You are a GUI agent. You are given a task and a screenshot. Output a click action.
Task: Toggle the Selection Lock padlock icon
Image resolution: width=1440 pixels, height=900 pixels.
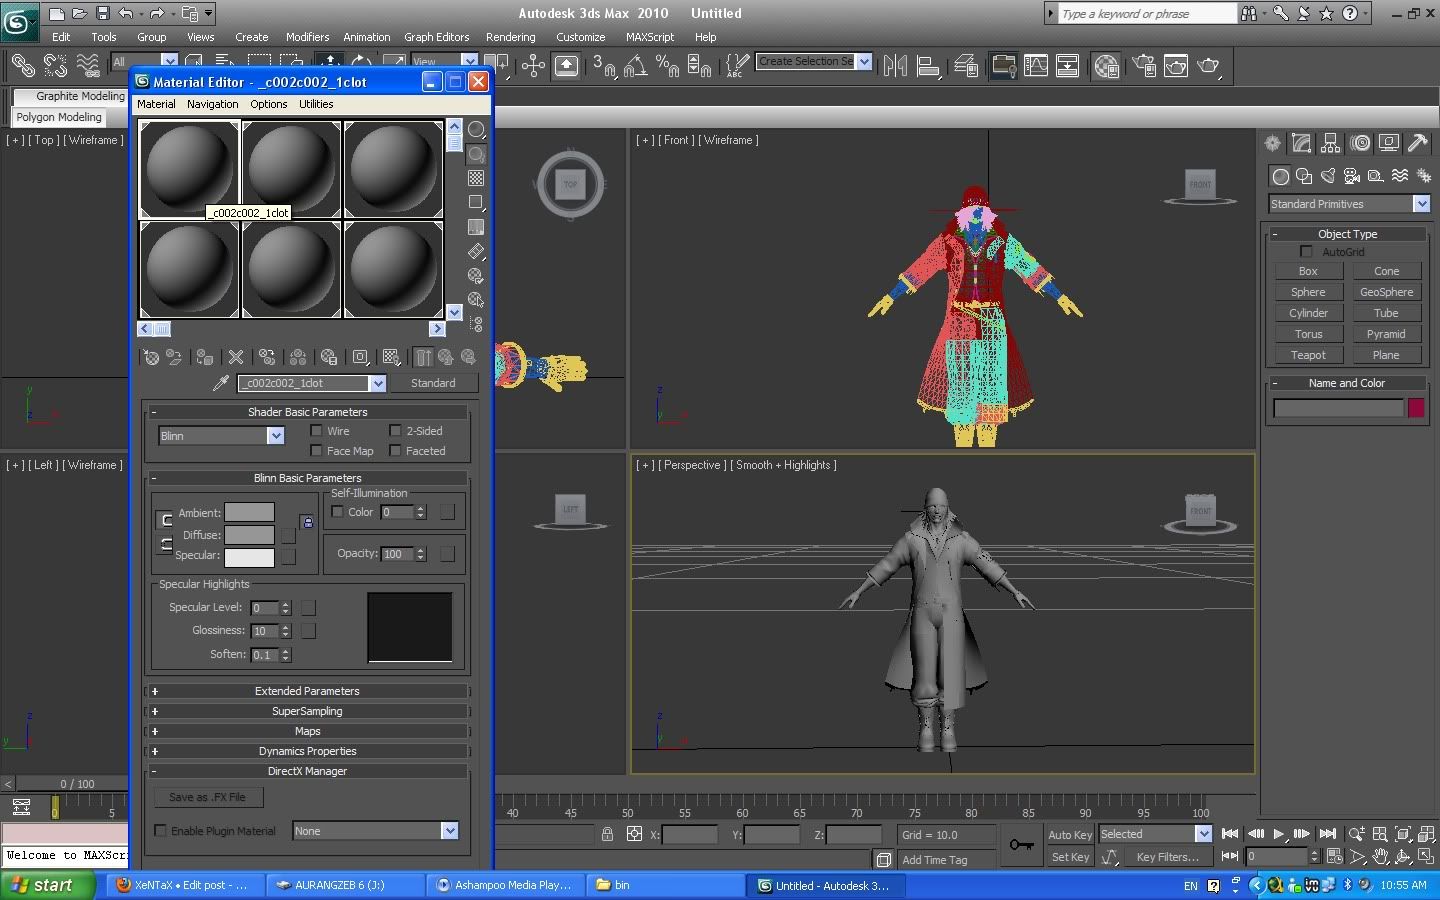tap(607, 834)
